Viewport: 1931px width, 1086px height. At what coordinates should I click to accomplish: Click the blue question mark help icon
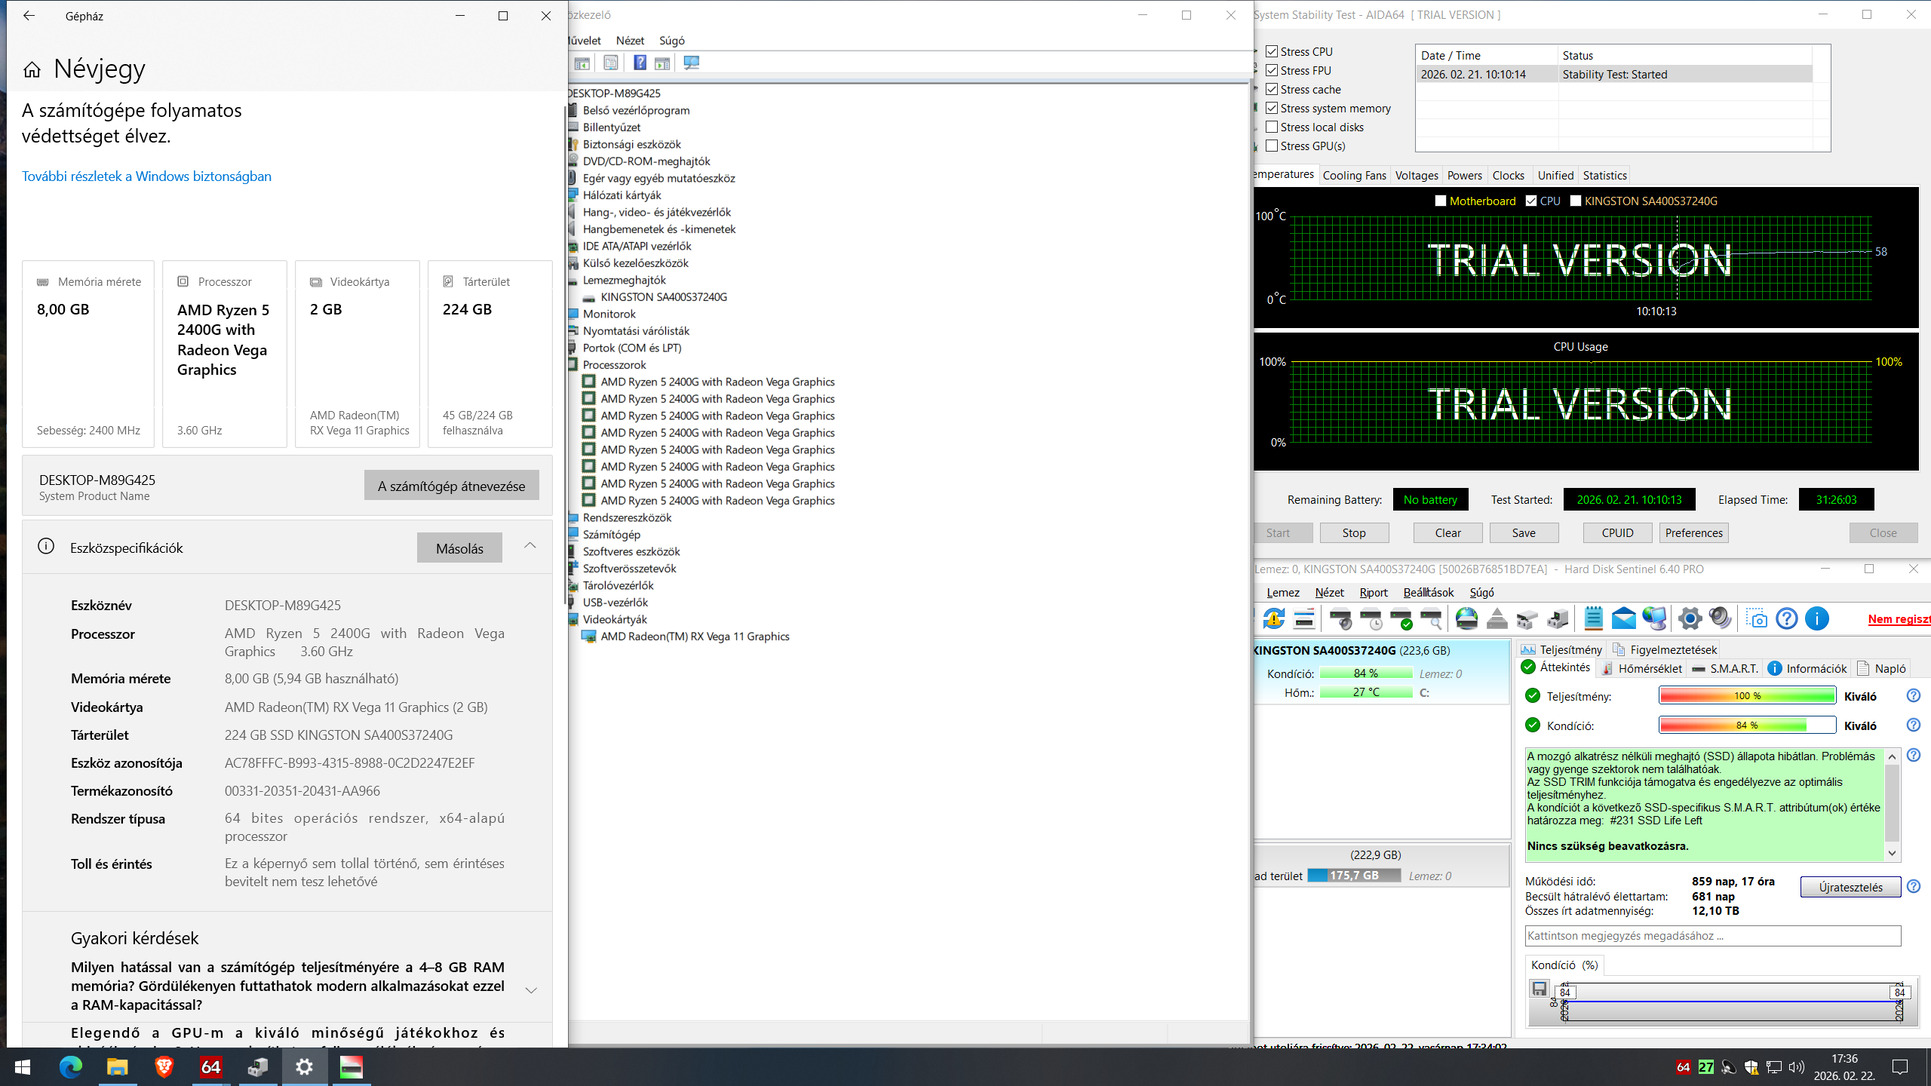1787,619
